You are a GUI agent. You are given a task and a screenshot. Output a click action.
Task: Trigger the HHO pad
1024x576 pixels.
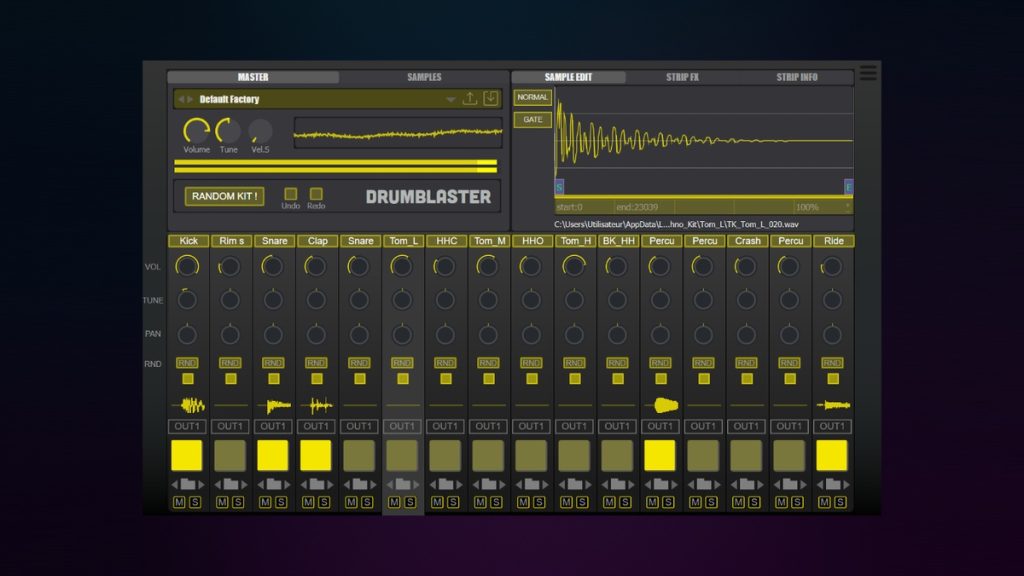531,455
